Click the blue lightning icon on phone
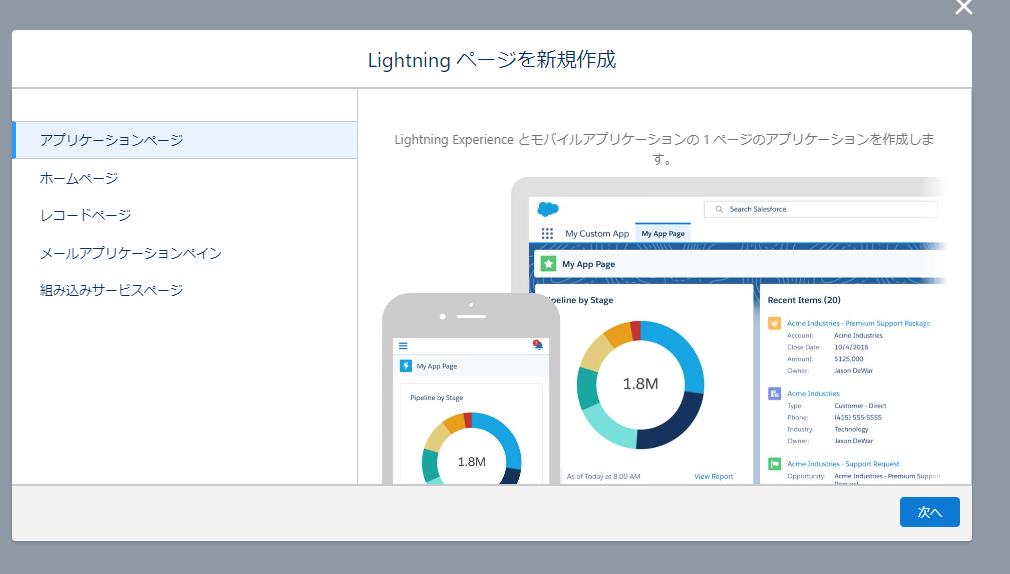This screenshot has height=574, width=1010. [406, 366]
